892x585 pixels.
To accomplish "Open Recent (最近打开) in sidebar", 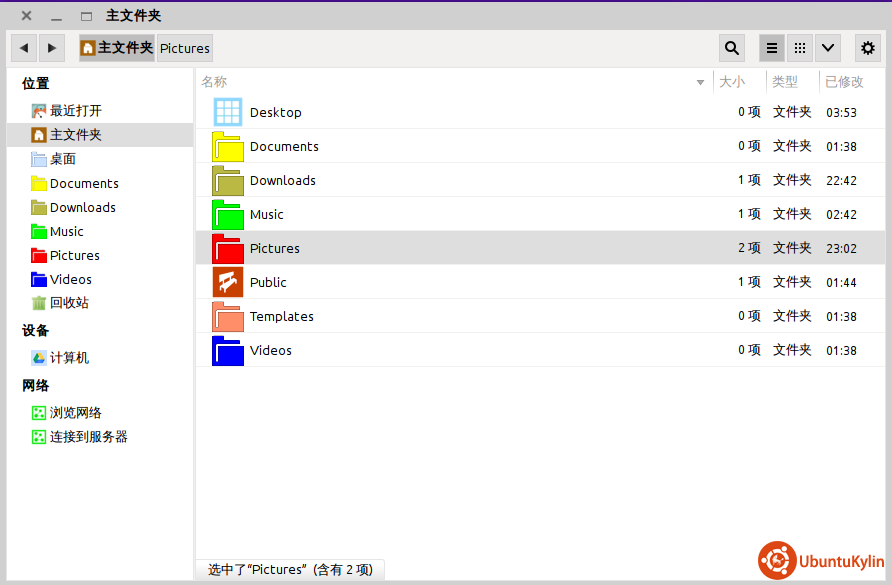I will [x=75, y=111].
